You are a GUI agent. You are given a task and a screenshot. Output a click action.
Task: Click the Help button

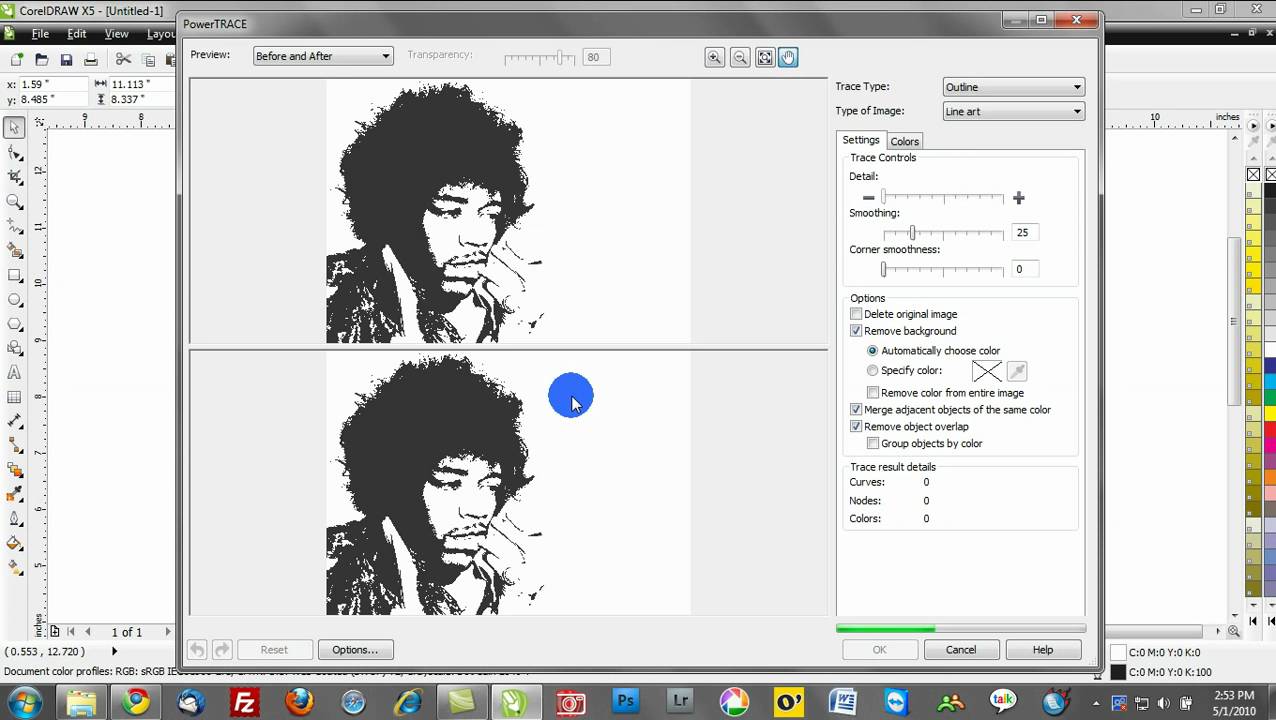pyautogui.click(x=1043, y=650)
